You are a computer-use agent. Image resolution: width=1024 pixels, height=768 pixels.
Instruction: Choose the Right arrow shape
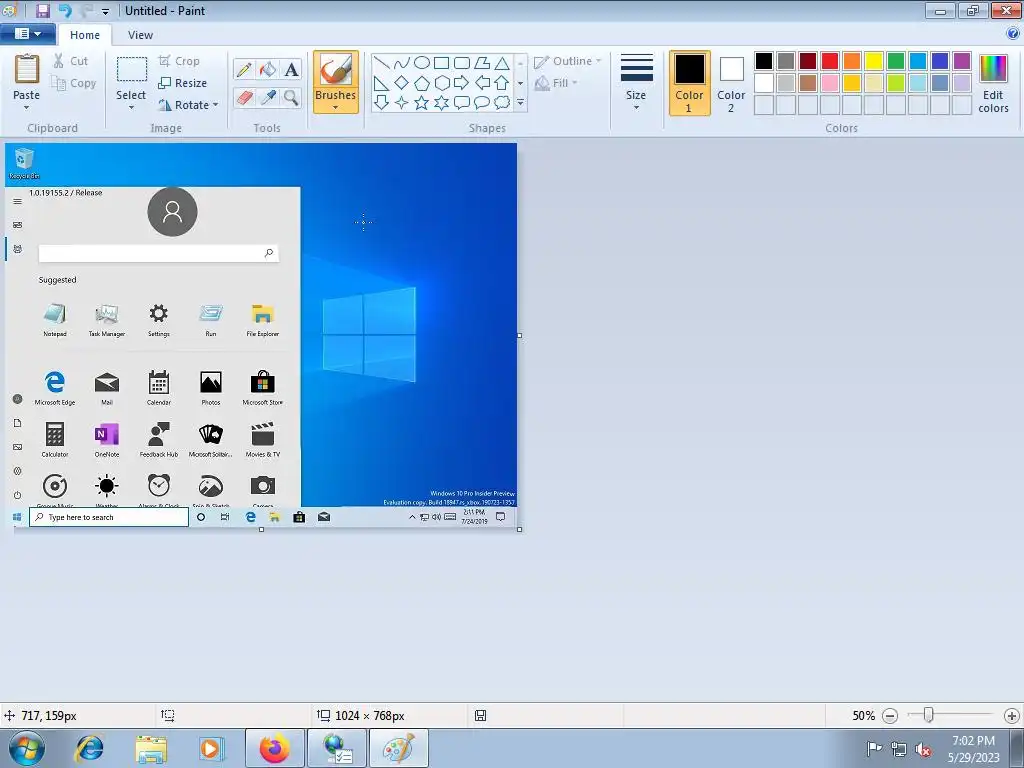coord(462,83)
